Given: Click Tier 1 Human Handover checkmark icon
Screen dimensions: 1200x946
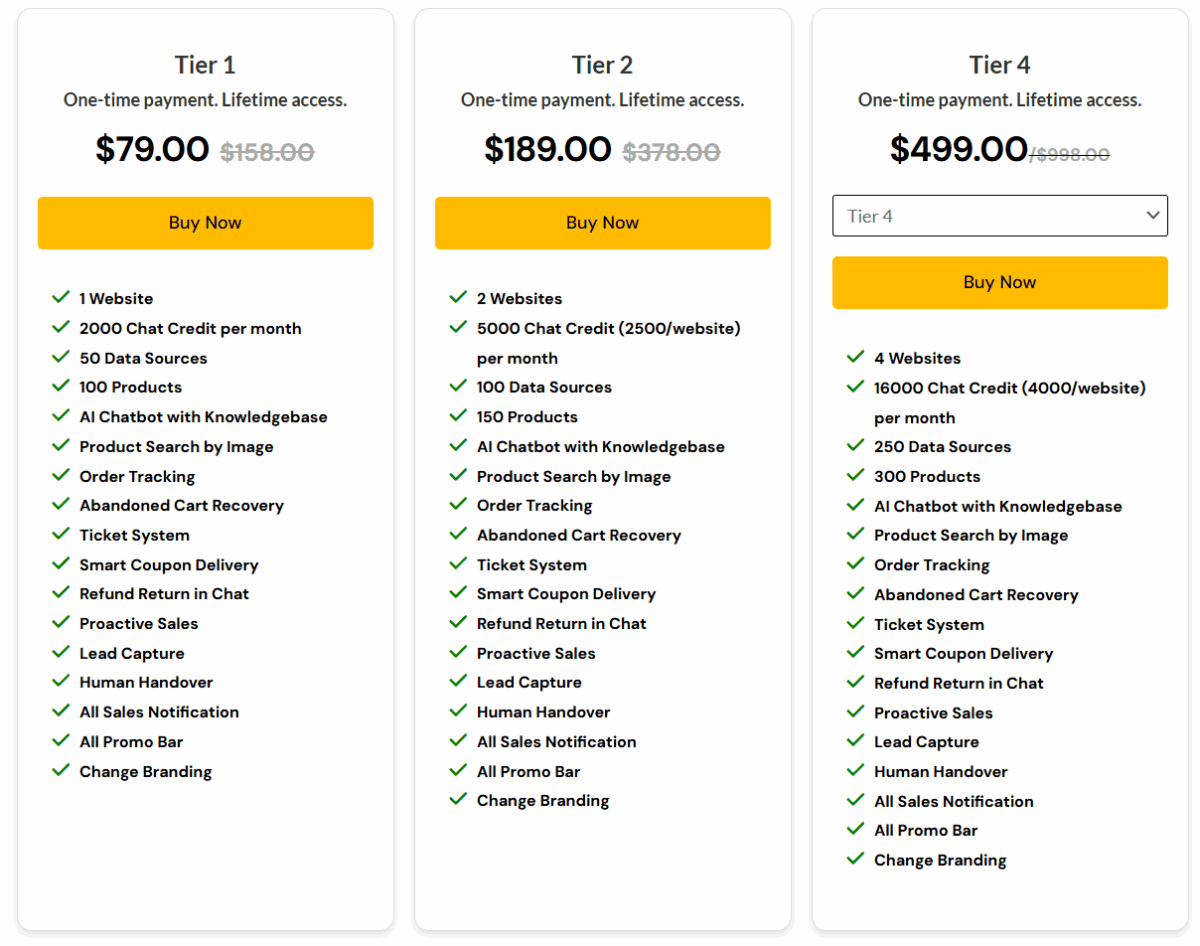Looking at the screenshot, I should (60, 682).
